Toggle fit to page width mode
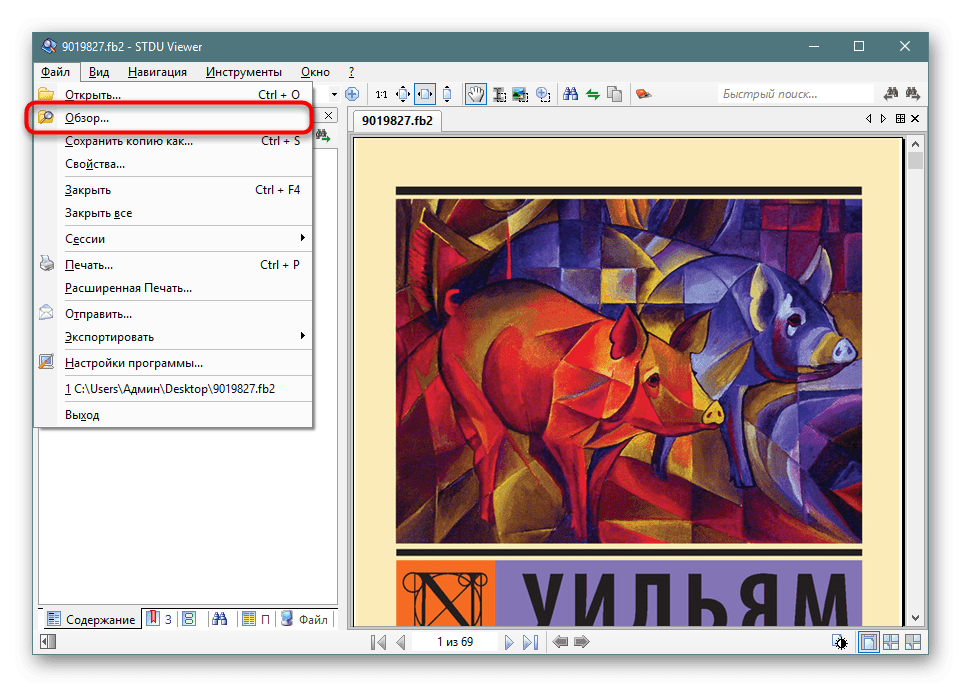Image resolution: width=961 pixels, height=687 pixels. (425, 95)
